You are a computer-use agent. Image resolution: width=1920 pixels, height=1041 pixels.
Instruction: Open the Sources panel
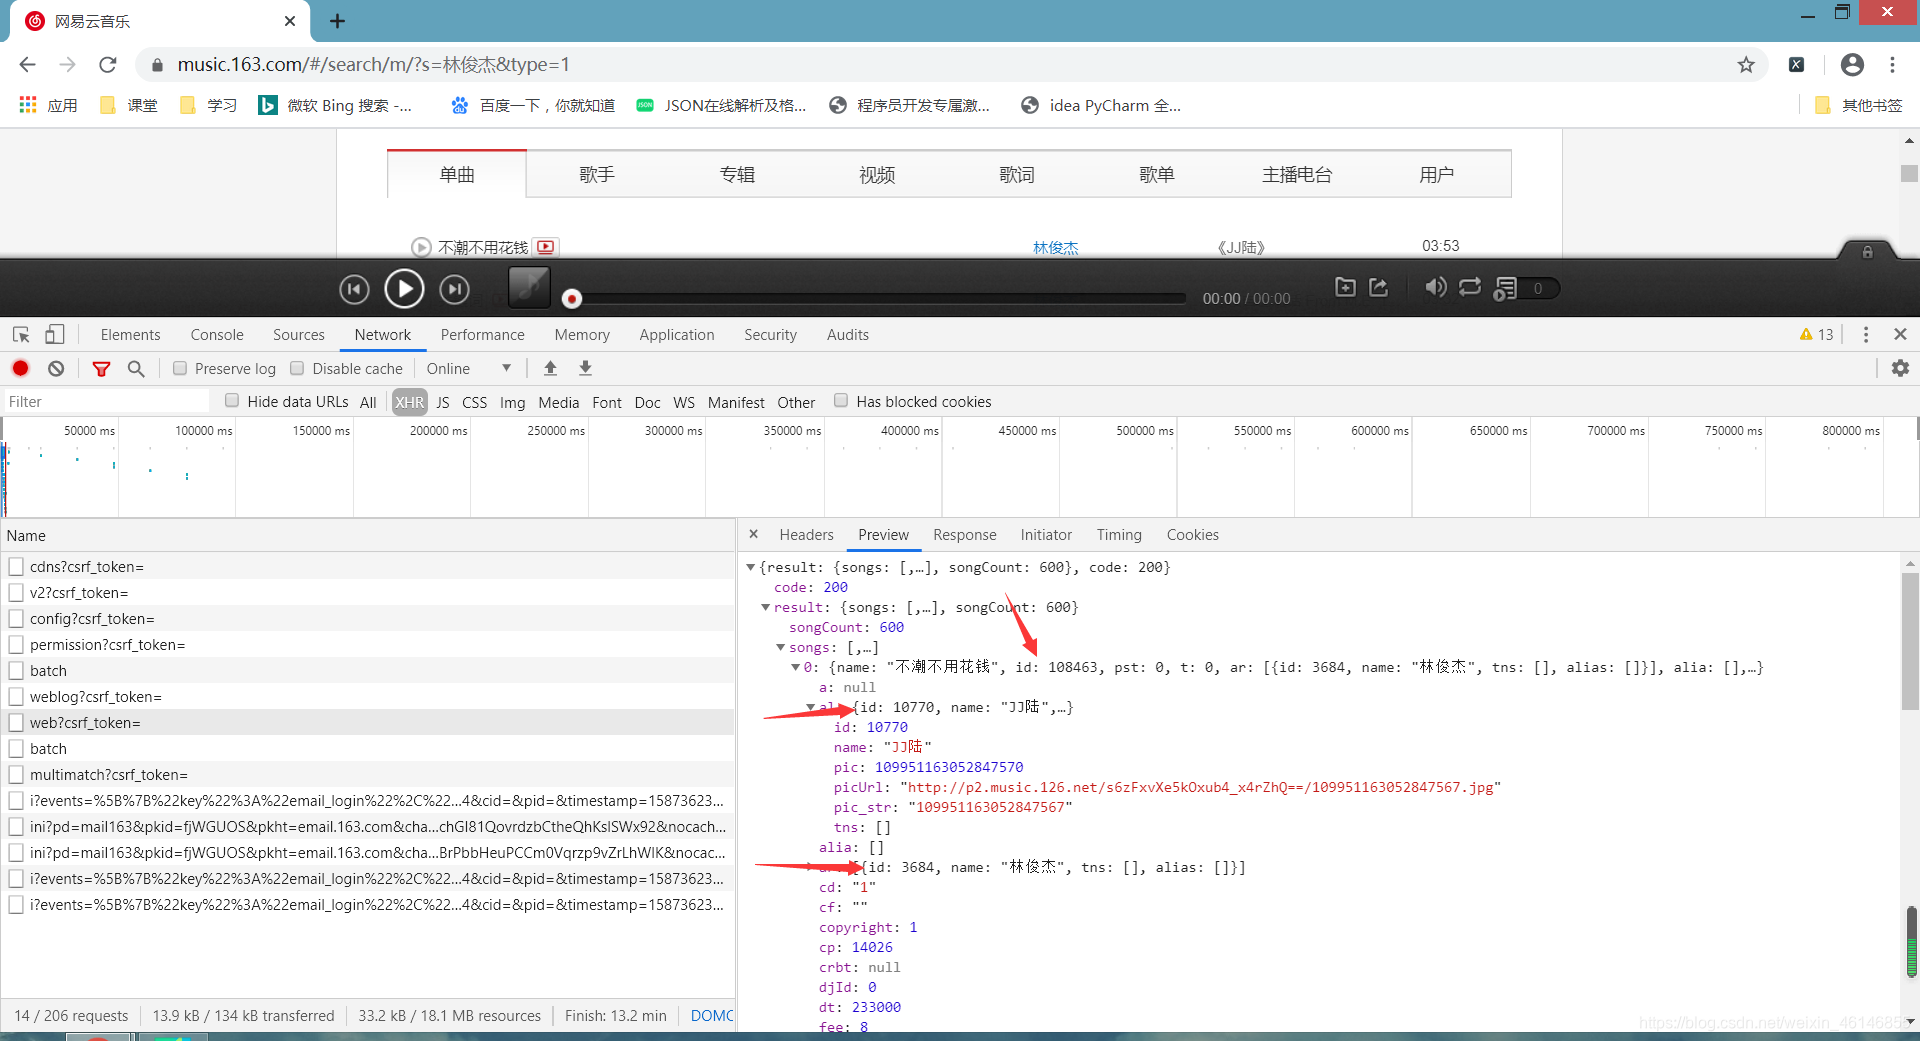(x=298, y=335)
